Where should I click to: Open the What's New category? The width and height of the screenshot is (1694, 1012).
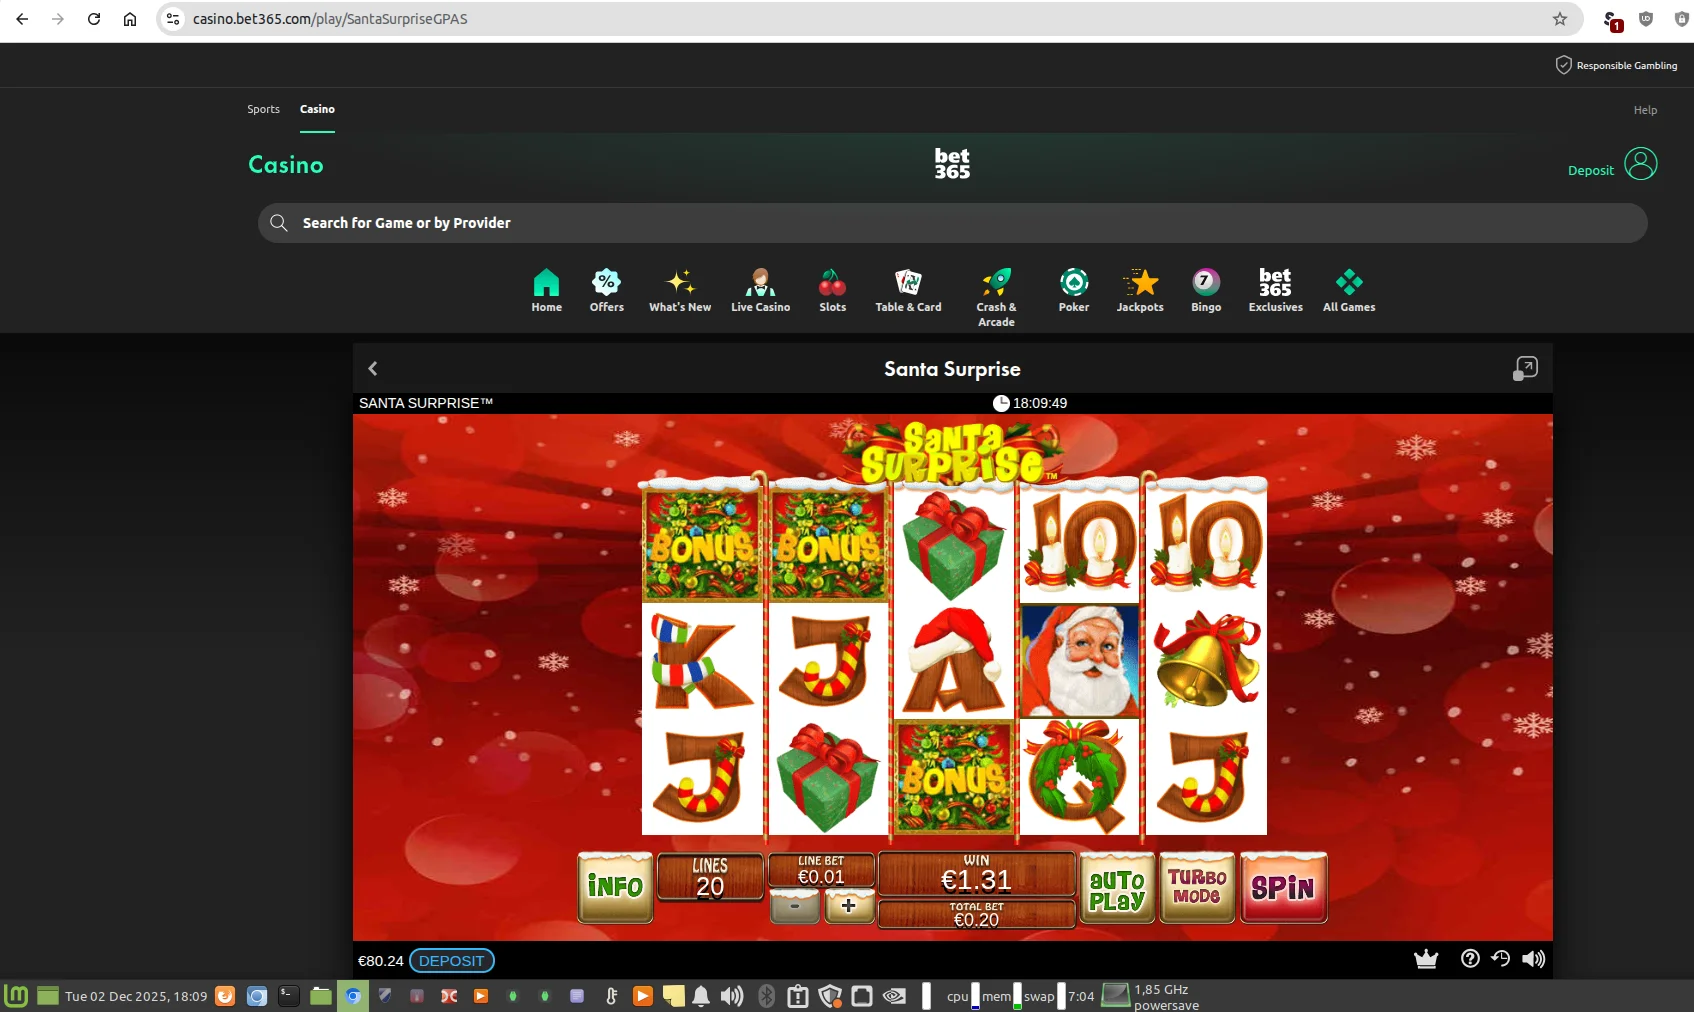tap(680, 291)
